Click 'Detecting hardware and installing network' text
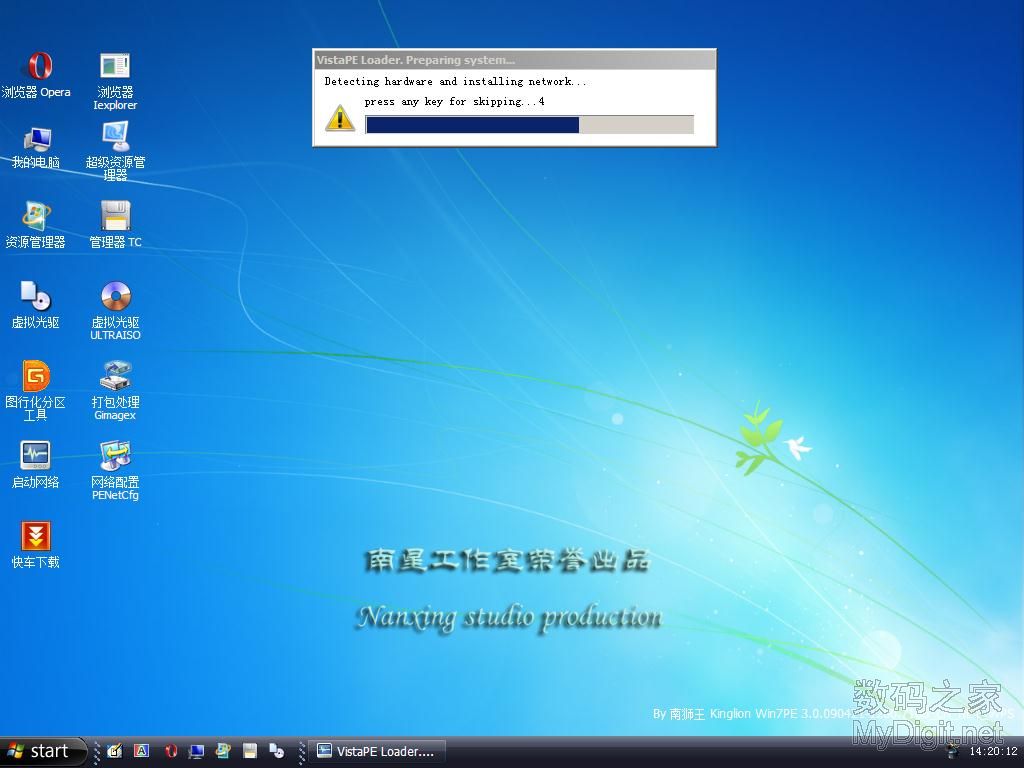Screen dimensions: 1024x768 455,82
